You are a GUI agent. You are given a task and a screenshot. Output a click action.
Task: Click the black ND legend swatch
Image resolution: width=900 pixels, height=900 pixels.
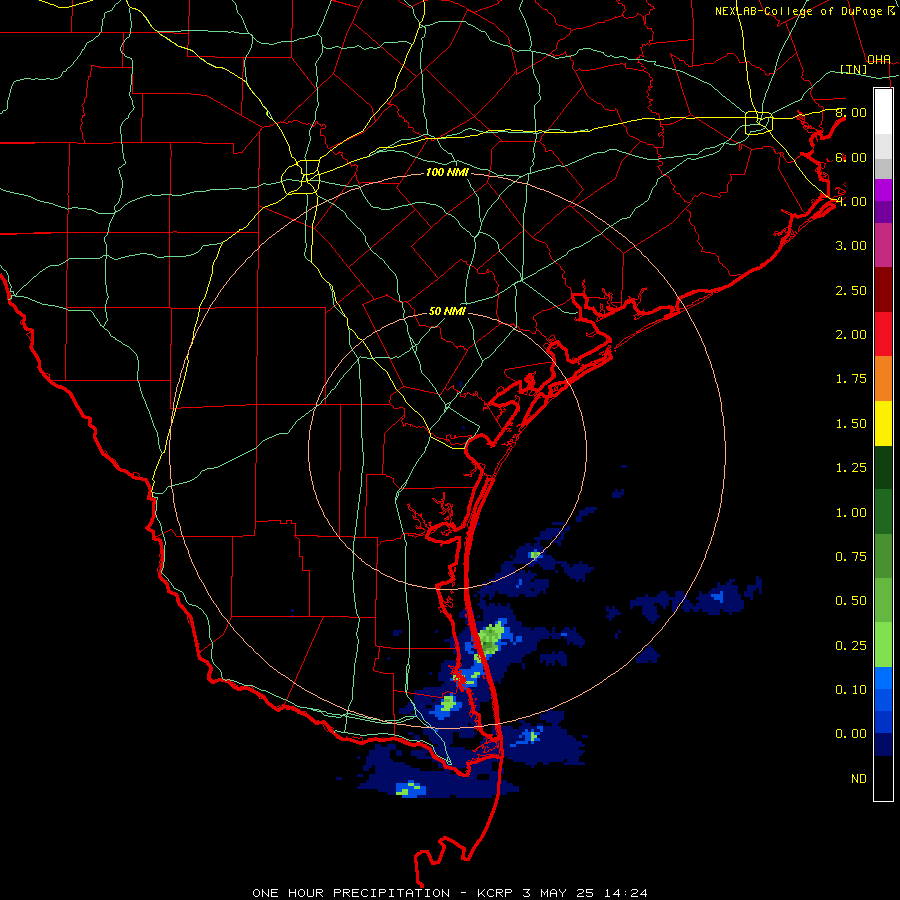coord(883,778)
